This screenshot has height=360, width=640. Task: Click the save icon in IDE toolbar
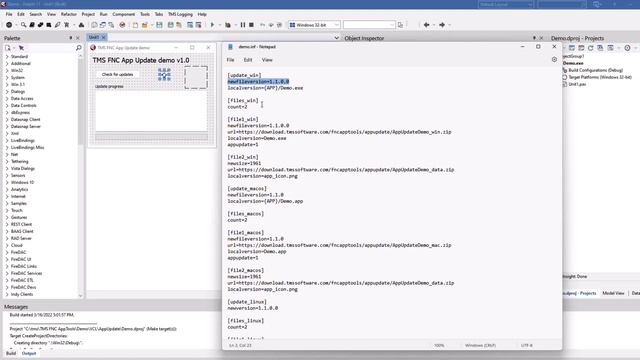point(159,25)
